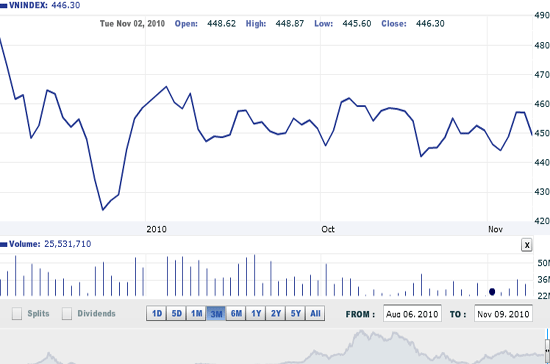
Task: Select the 5Y time range
Action: 296,314
